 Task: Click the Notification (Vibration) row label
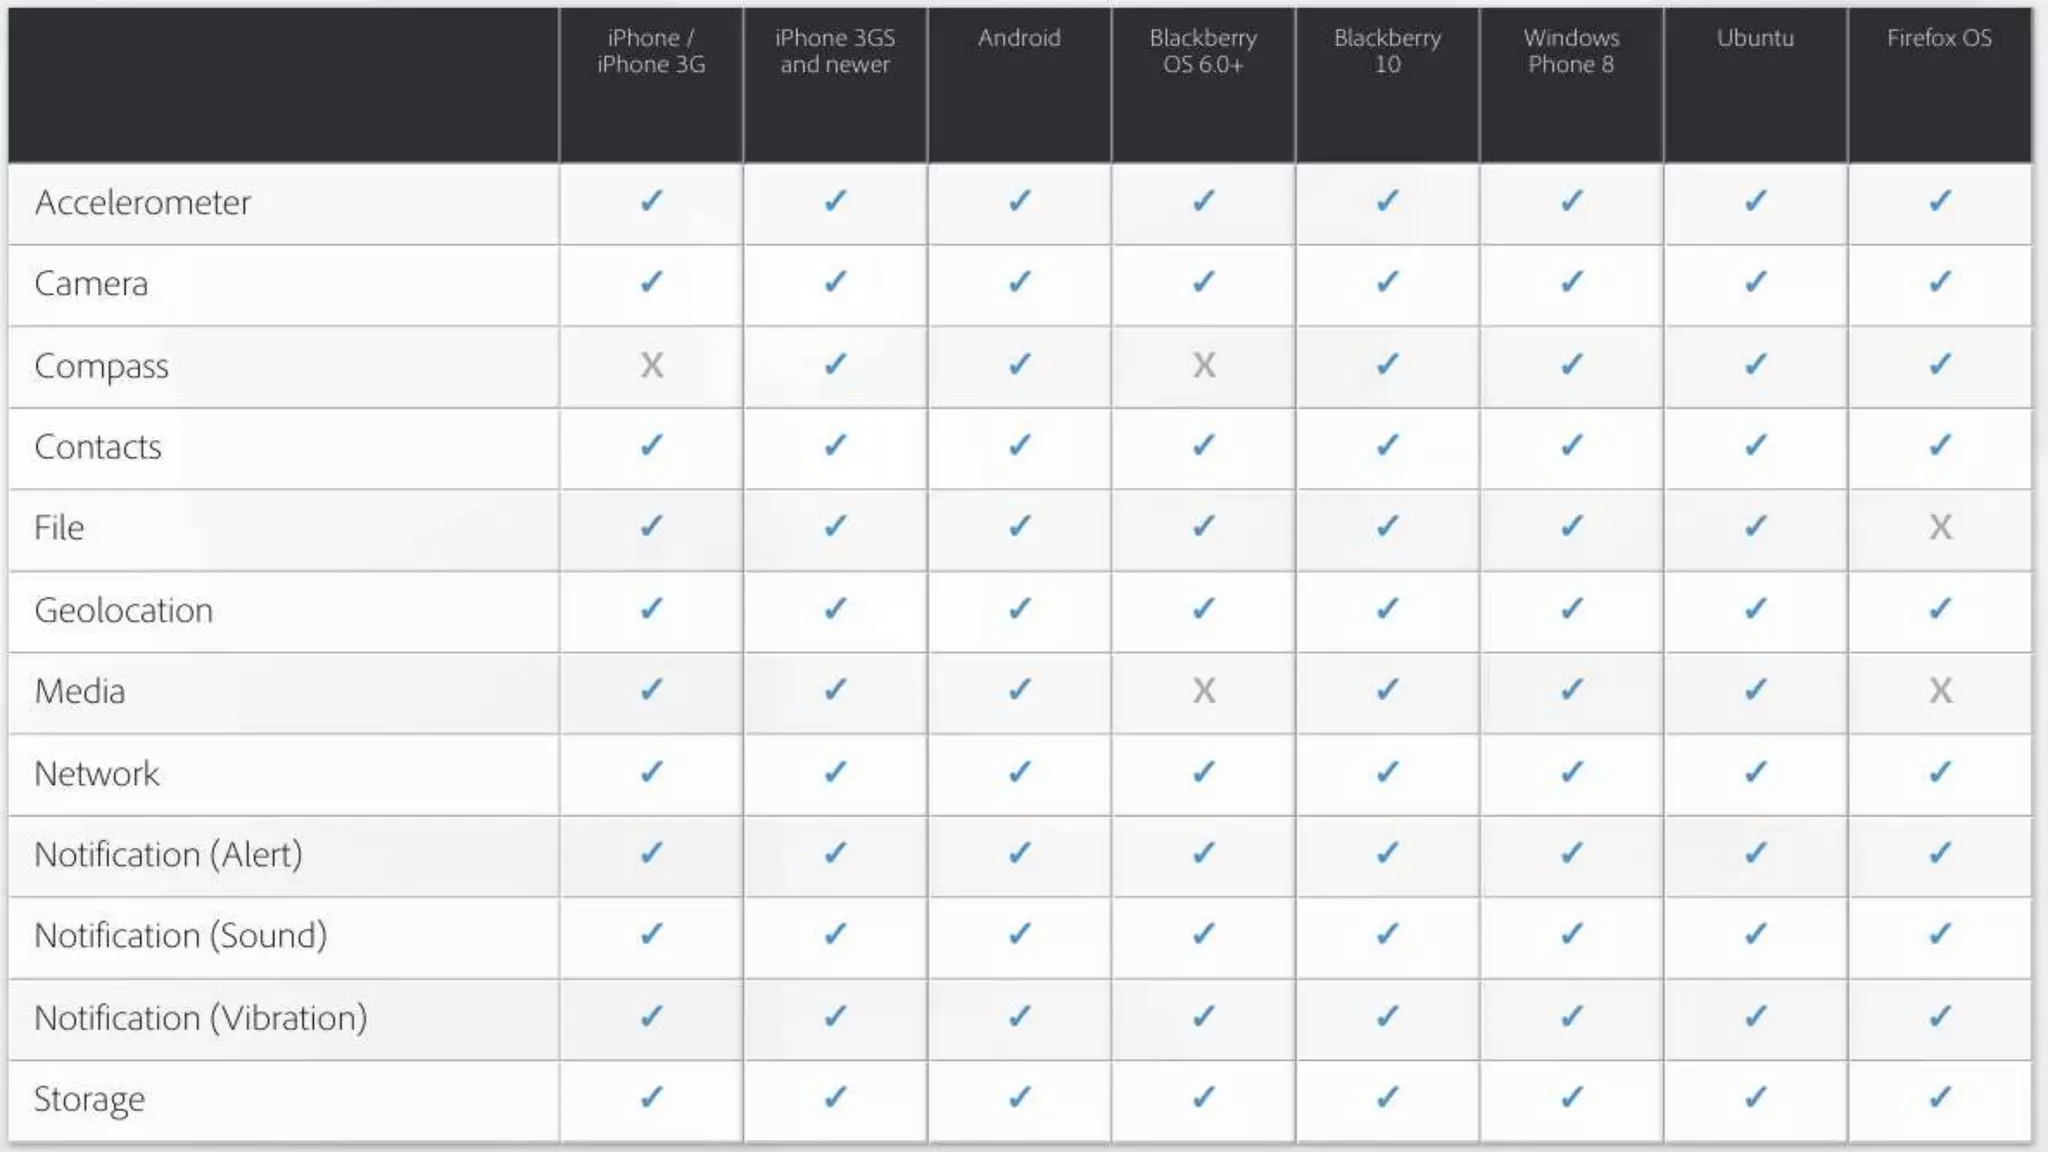click(x=201, y=1018)
